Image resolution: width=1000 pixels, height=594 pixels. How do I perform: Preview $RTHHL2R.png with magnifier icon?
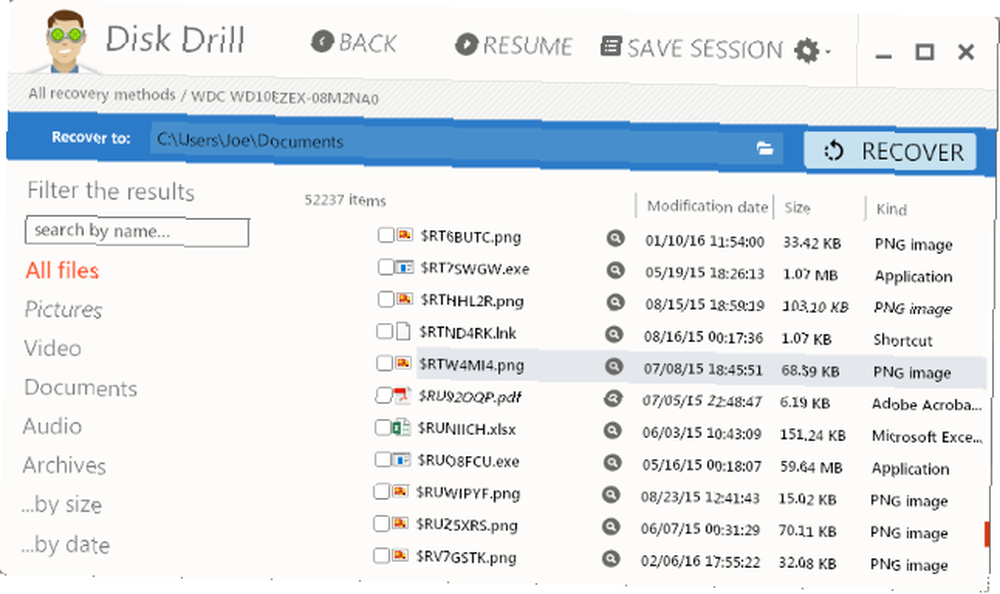615,302
